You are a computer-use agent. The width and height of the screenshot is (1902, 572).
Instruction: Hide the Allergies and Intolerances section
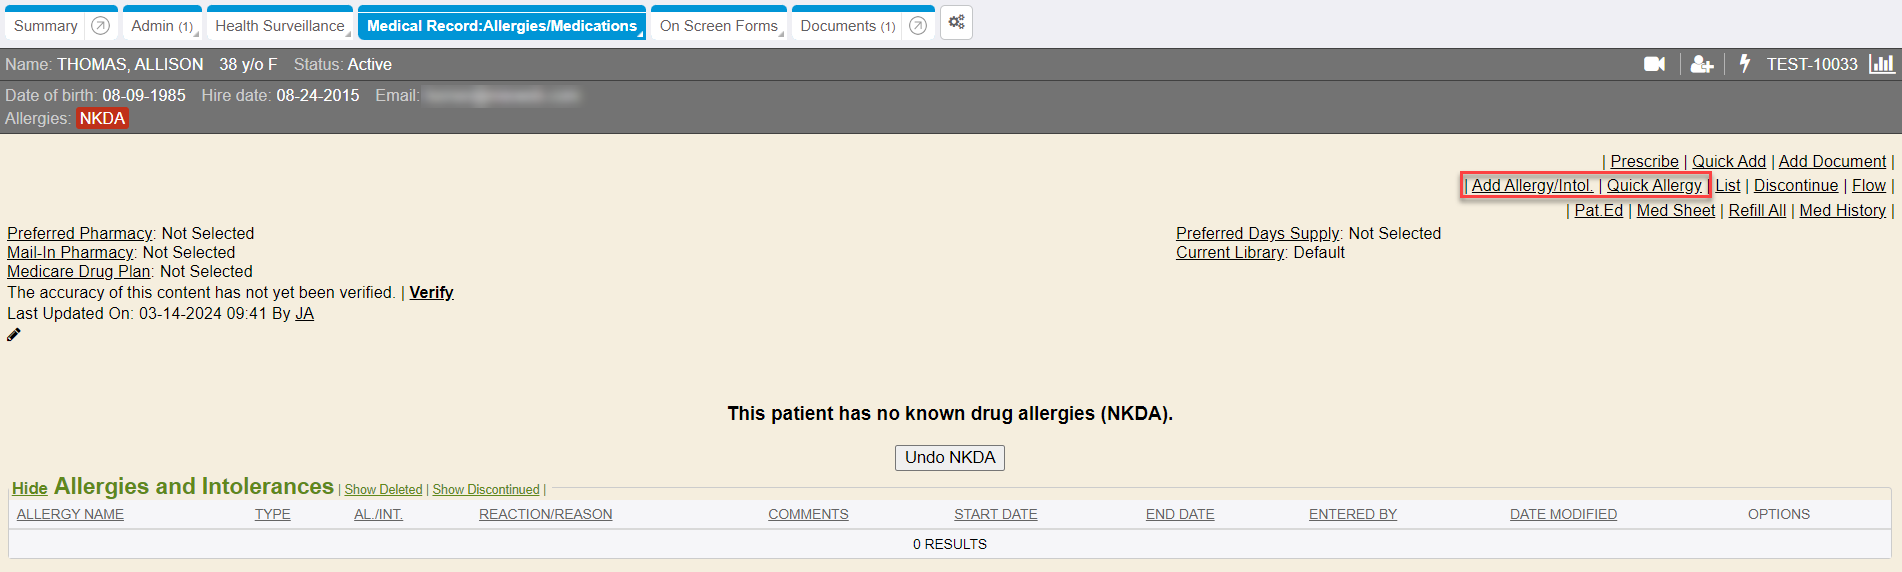29,488
